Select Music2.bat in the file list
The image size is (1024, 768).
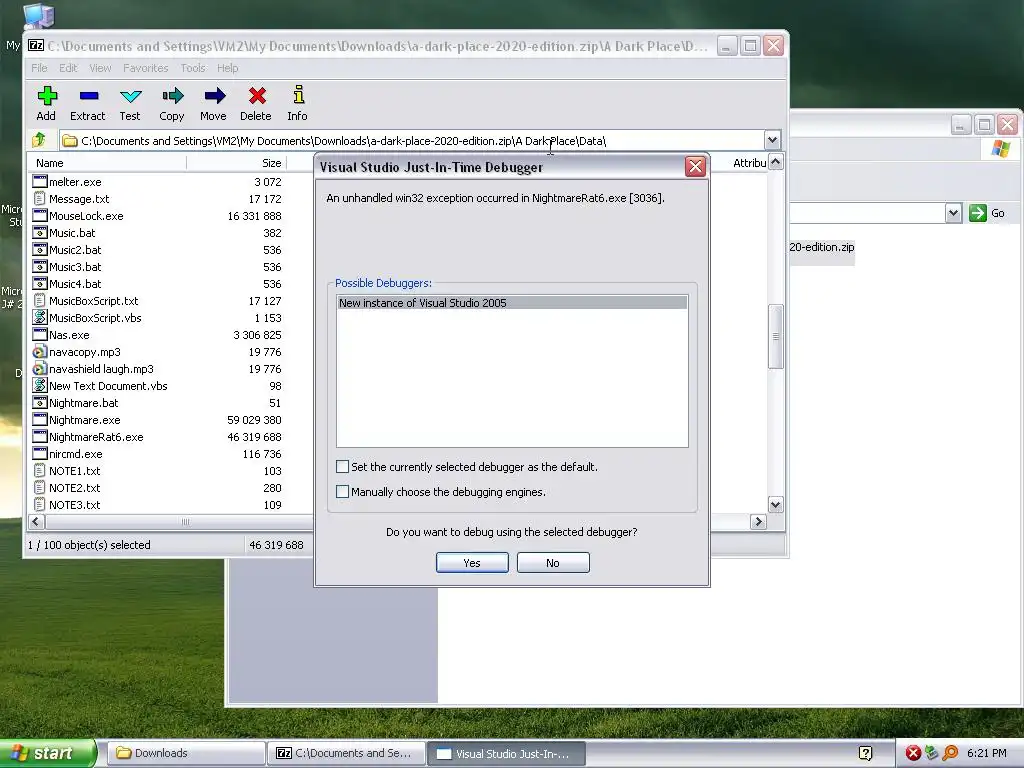click(75, 250)
